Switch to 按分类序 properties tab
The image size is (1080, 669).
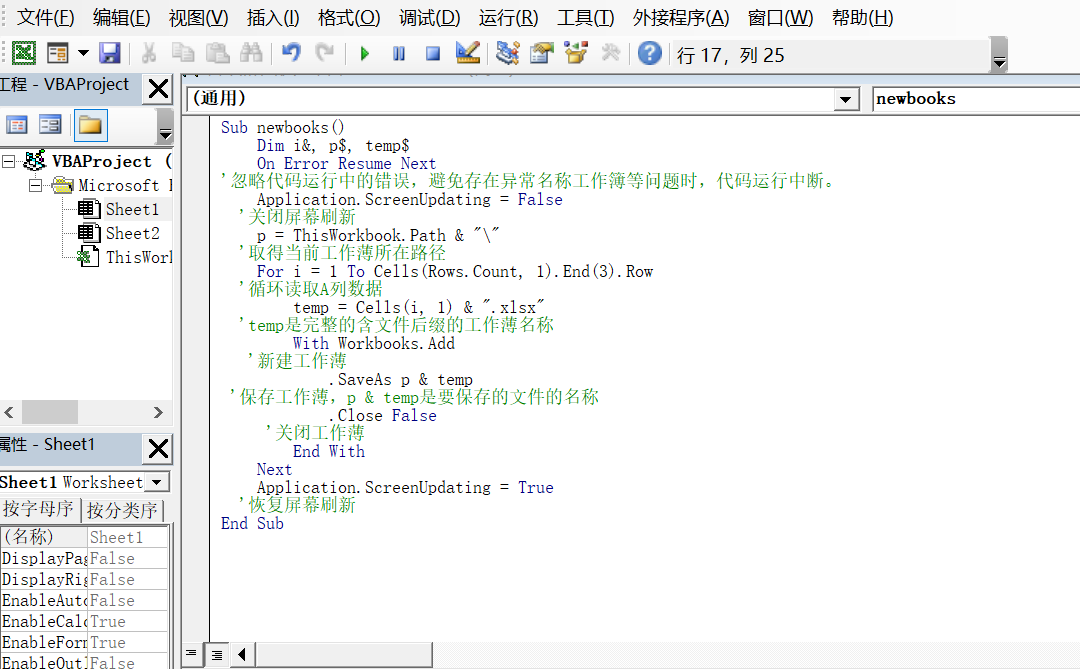click(123, 511)
